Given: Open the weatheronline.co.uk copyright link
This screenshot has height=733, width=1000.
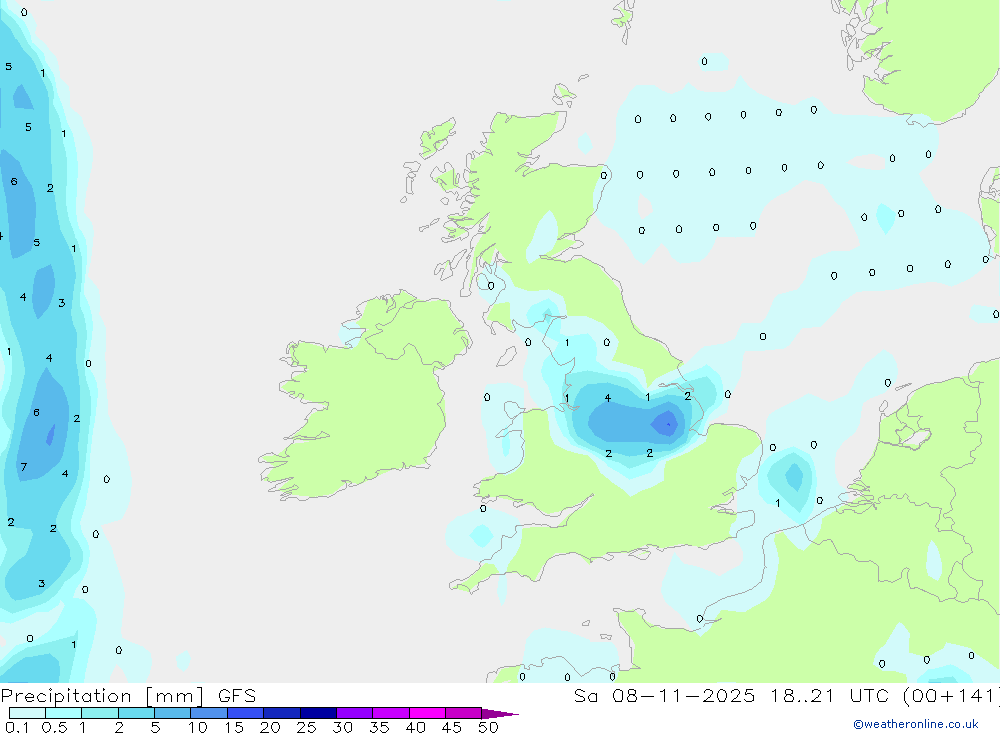Looking at the screenshot, I should pos(916,724).
